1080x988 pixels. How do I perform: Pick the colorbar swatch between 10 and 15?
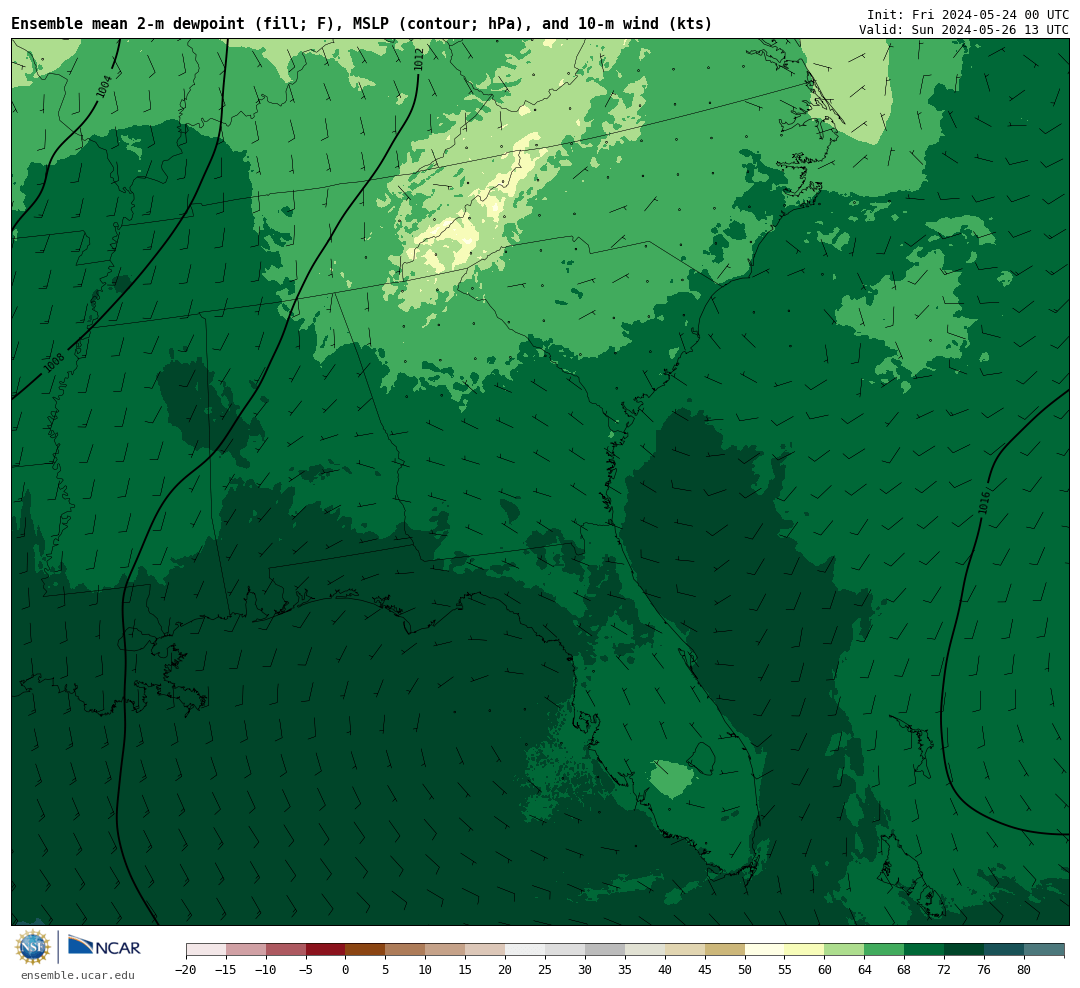[446, 950]
